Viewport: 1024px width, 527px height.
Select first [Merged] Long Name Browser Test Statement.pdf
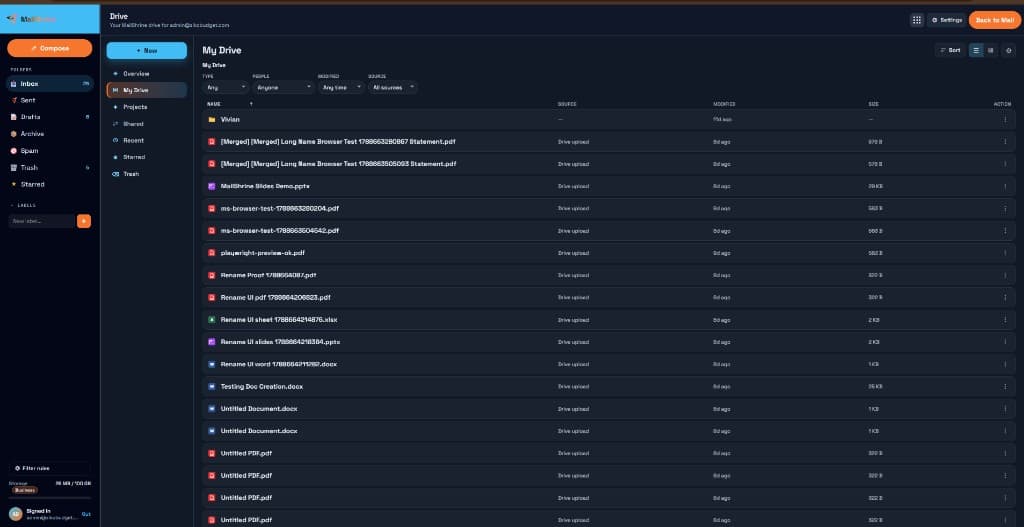(x=338, y=142)
